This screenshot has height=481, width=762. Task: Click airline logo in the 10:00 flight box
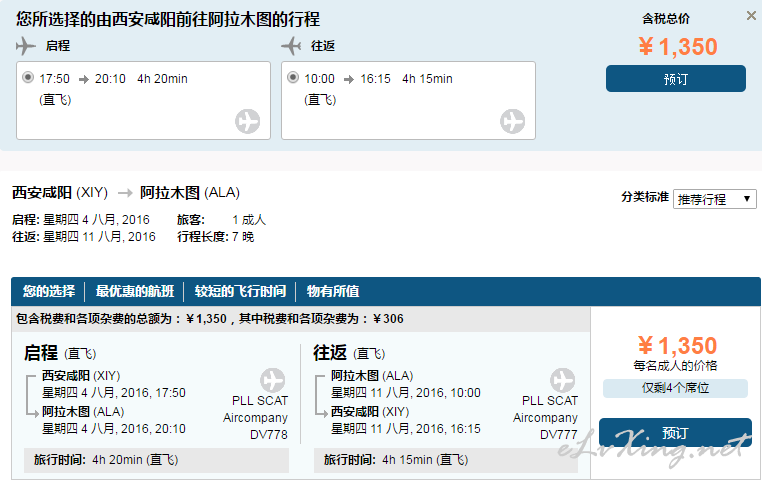point(513,121)
